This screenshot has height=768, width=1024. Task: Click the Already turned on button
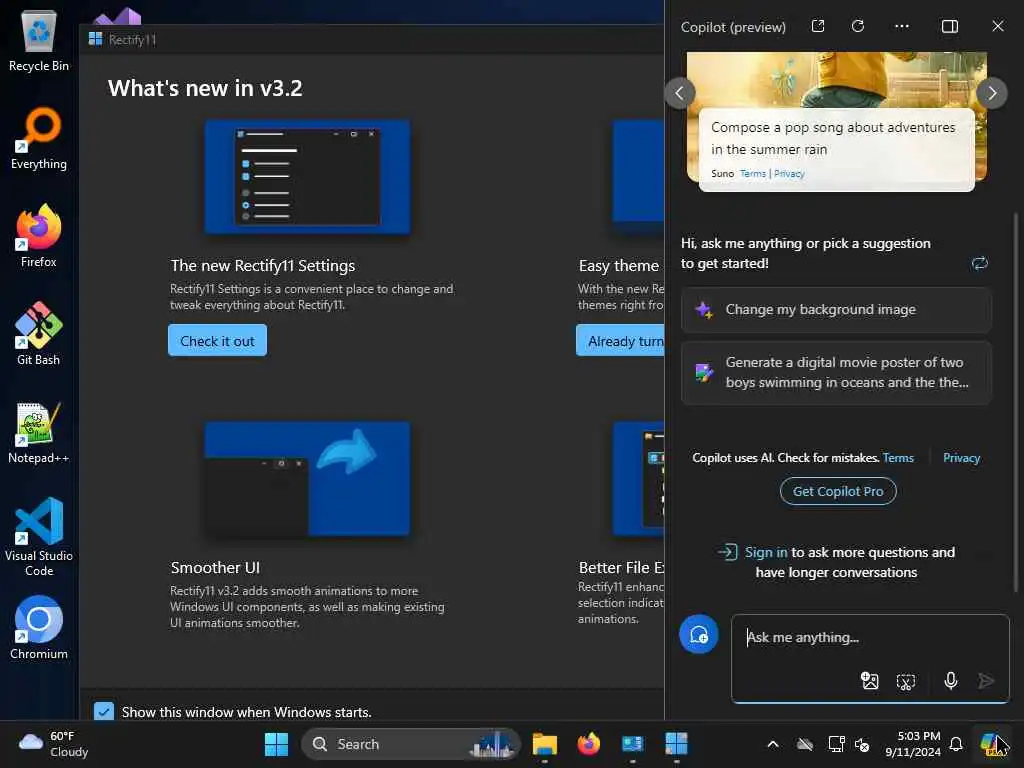(x=620, y=341)
